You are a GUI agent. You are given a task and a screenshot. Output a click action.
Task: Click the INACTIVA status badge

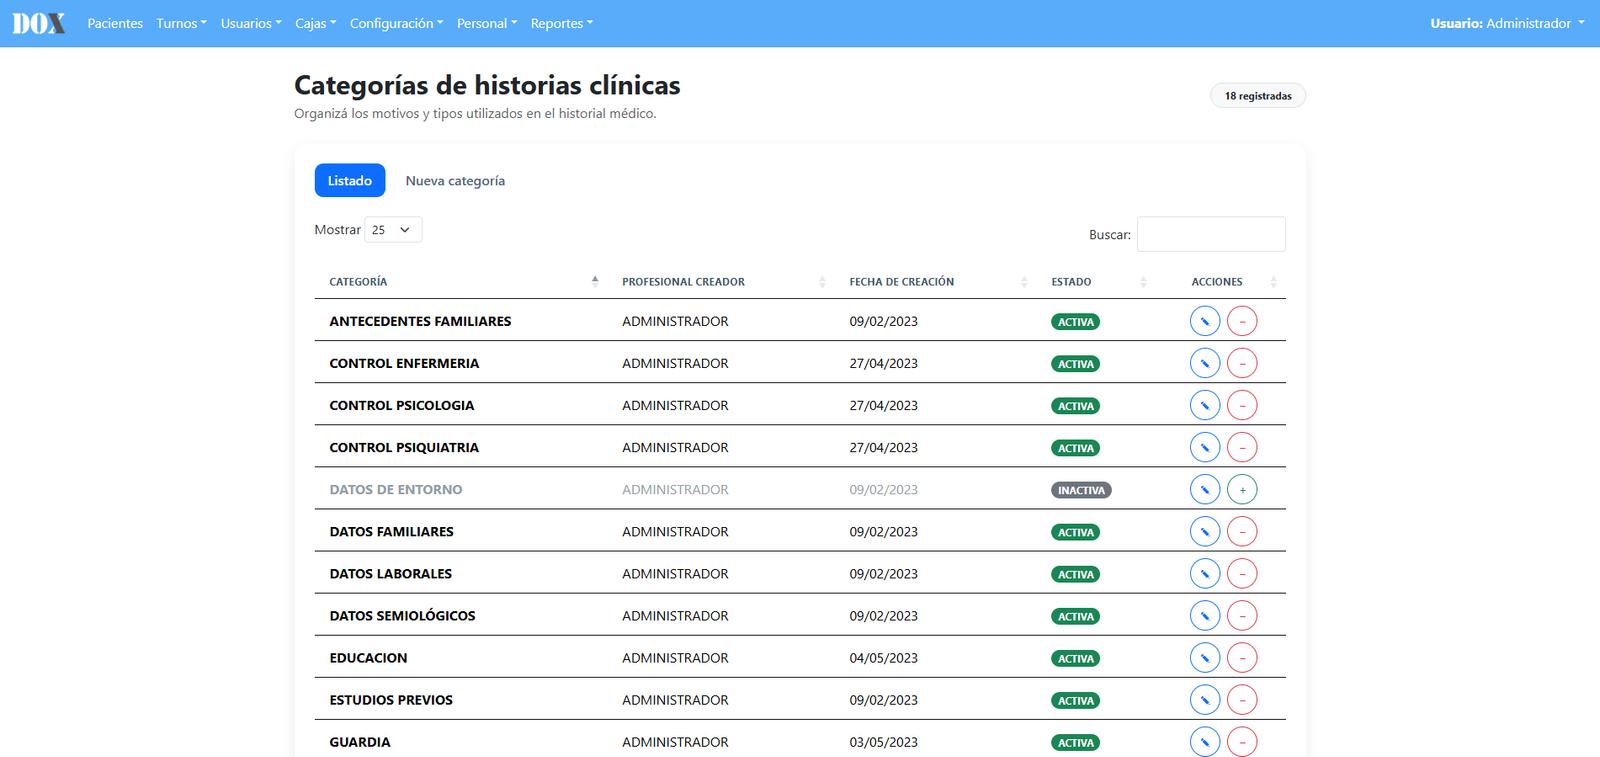tap(1081, 490)
